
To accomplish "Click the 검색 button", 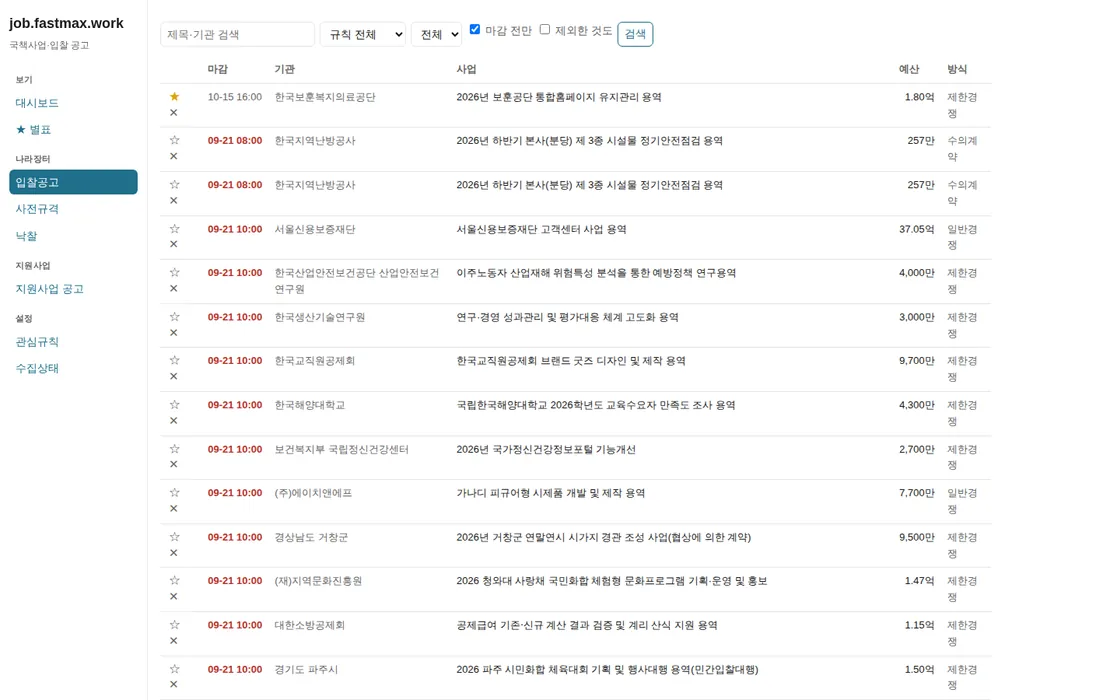I will 635,34.
